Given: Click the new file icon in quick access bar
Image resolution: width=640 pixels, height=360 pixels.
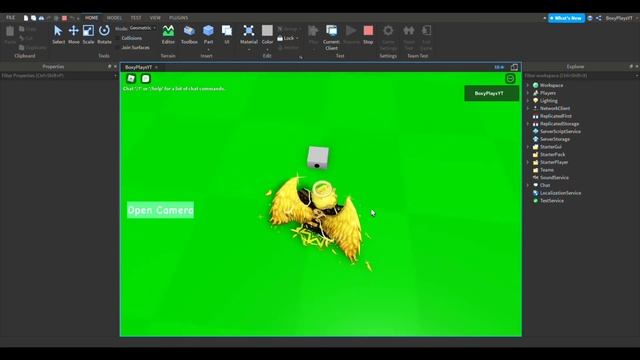Looking at the screenshot, I should (26, 18).
